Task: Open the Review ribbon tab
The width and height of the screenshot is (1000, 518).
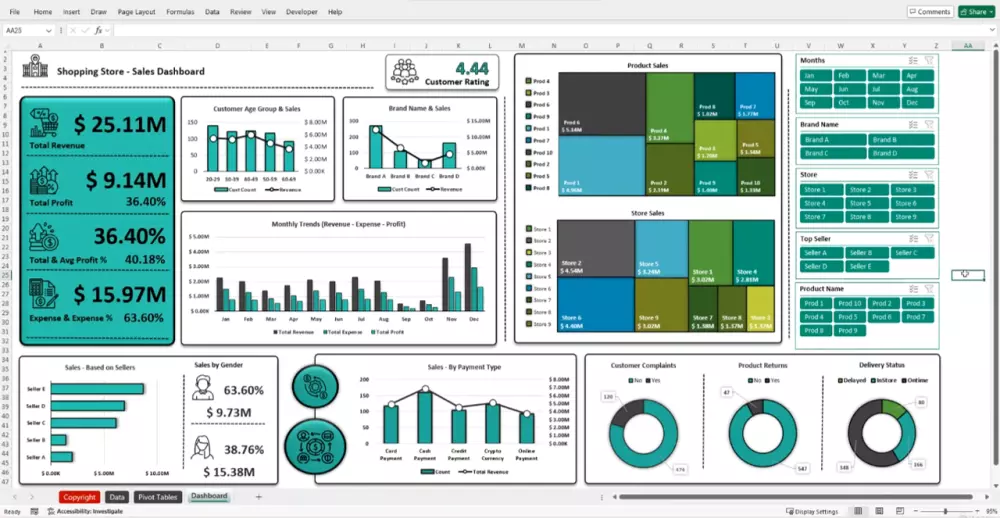Action: (240, 12)
